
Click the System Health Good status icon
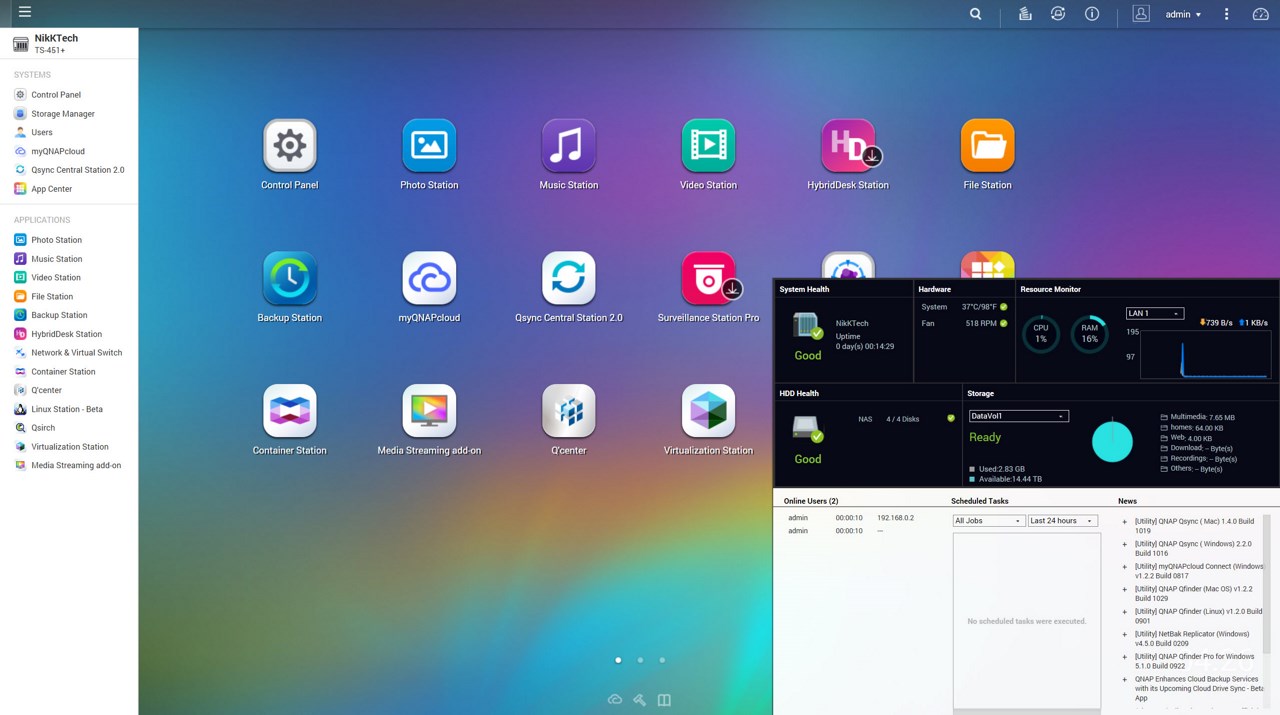(x=807, y=326)
